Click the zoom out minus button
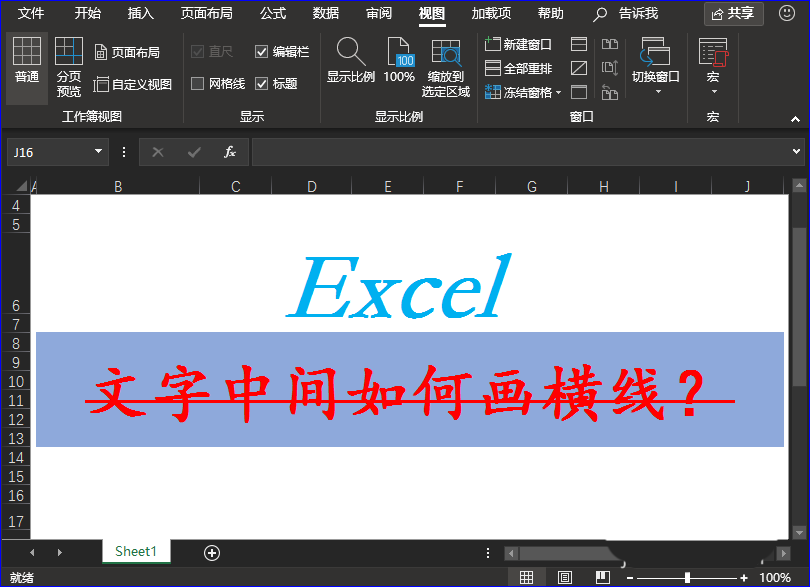 (630, 578)
